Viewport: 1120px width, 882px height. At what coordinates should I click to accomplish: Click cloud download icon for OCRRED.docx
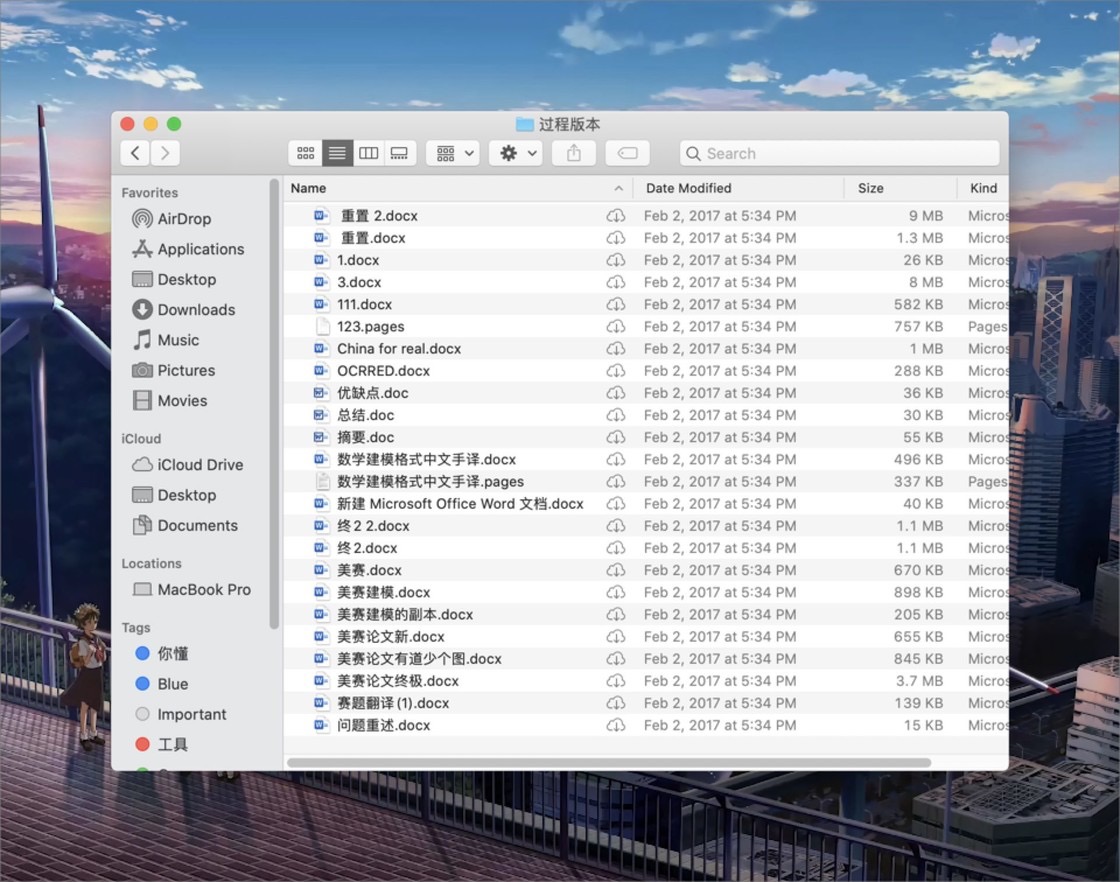point(616,371)
